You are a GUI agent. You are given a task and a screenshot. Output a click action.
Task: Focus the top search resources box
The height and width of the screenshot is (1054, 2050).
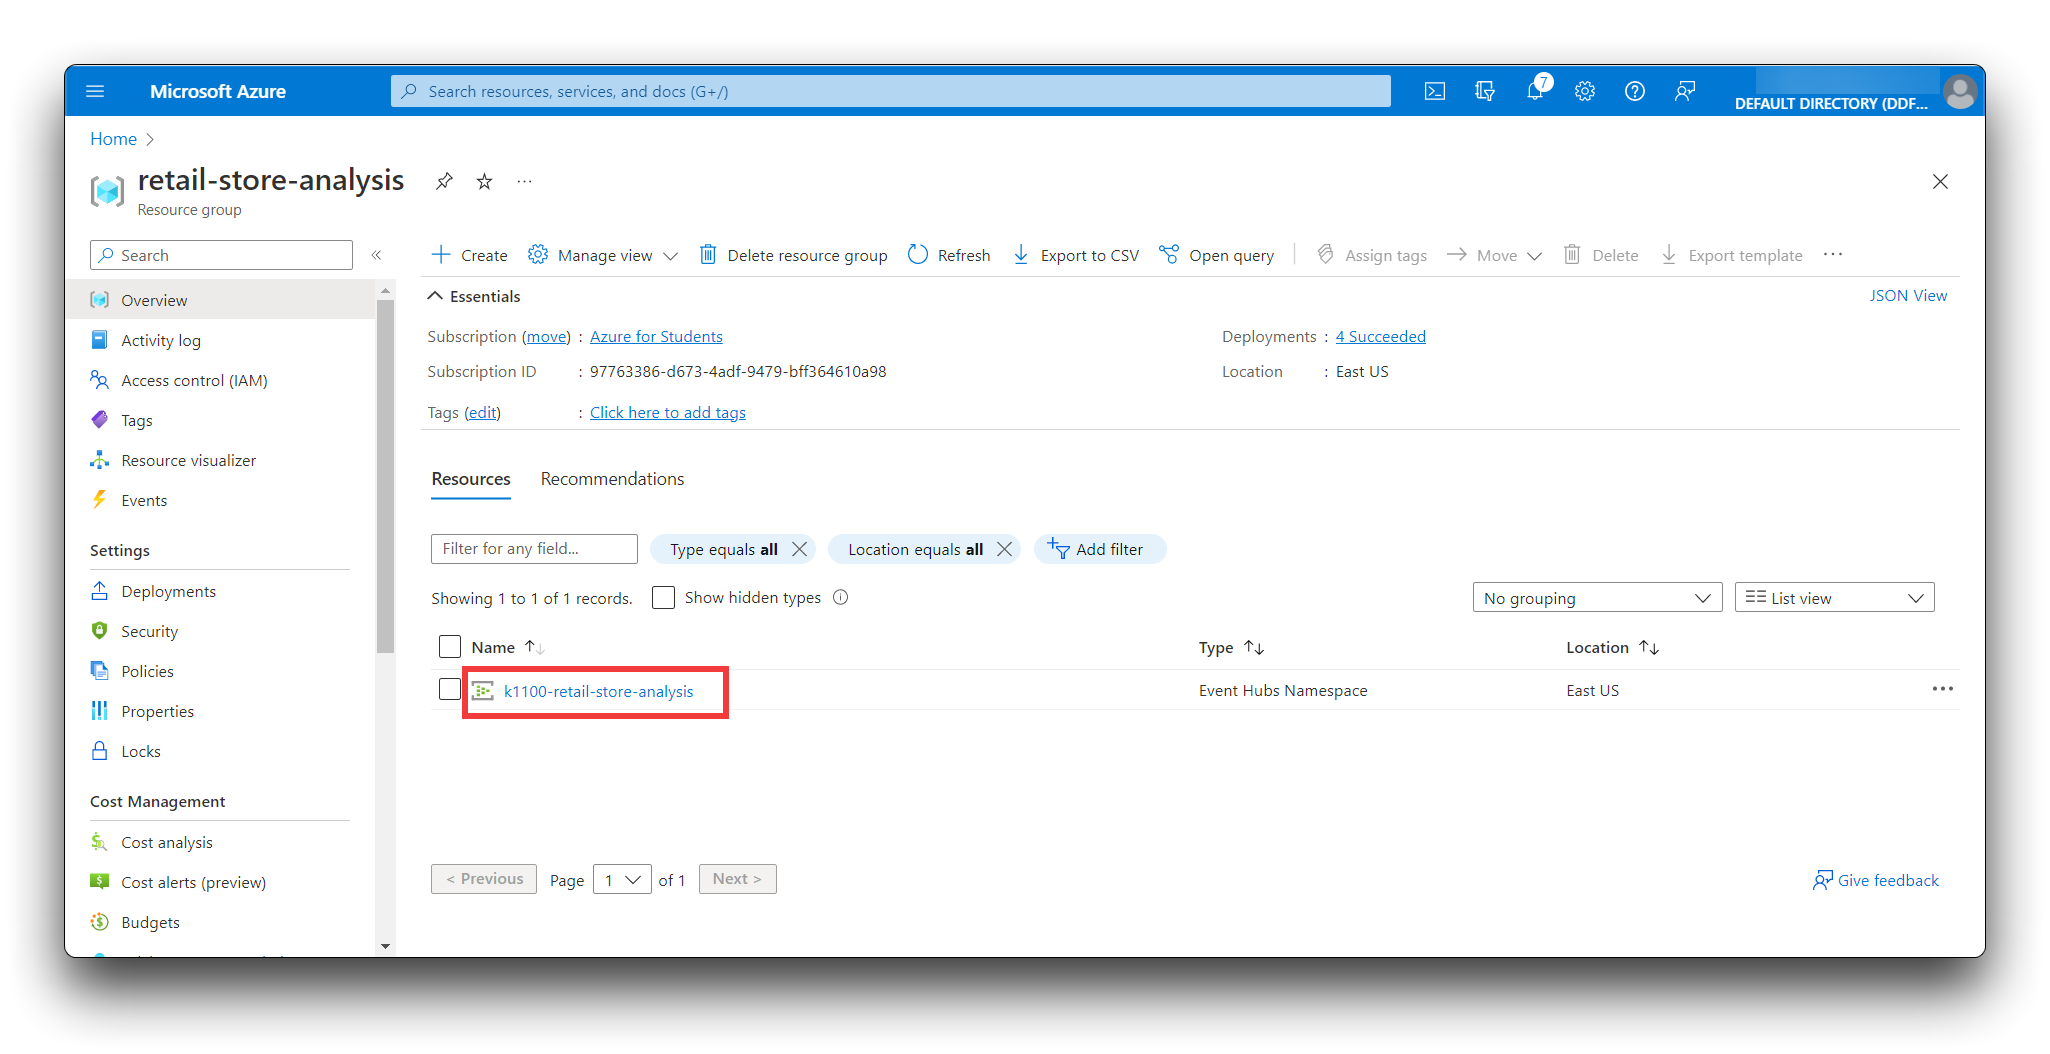[x=890, y=91]
